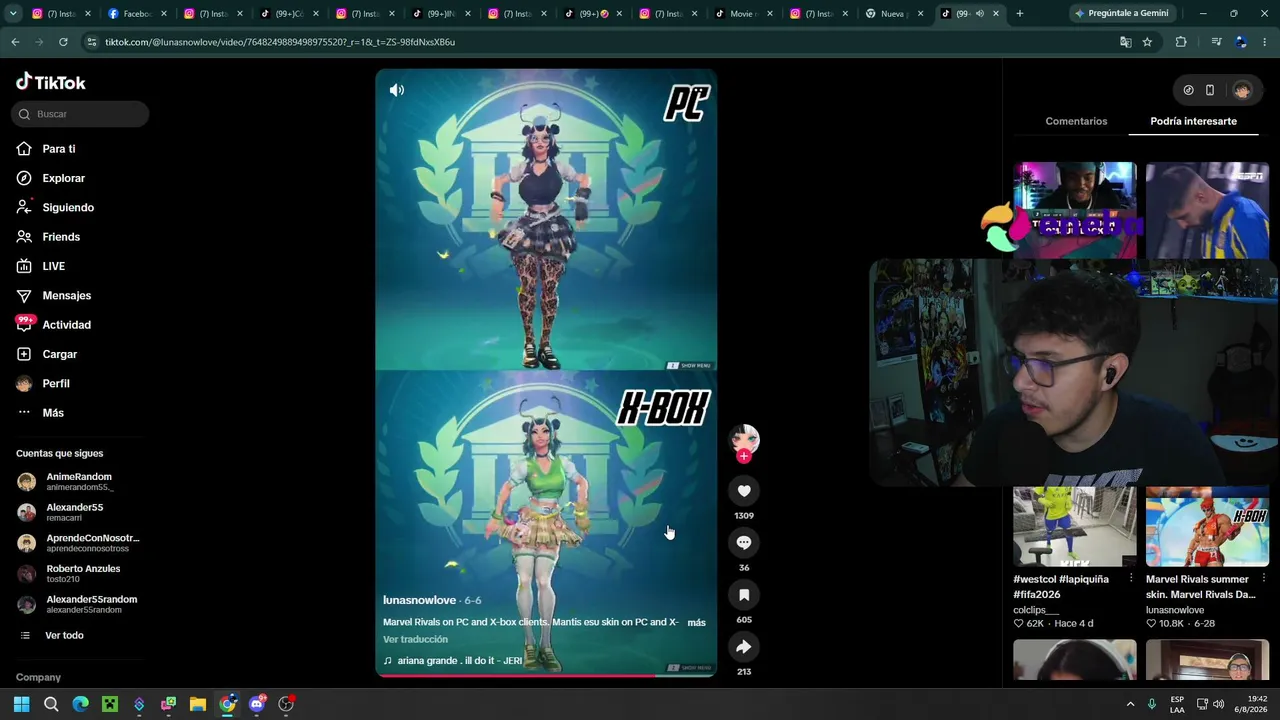This screenshot has width=1280, height=720.
Task: Mute the video with the speaker icon
Action: [x=397, y=90]
